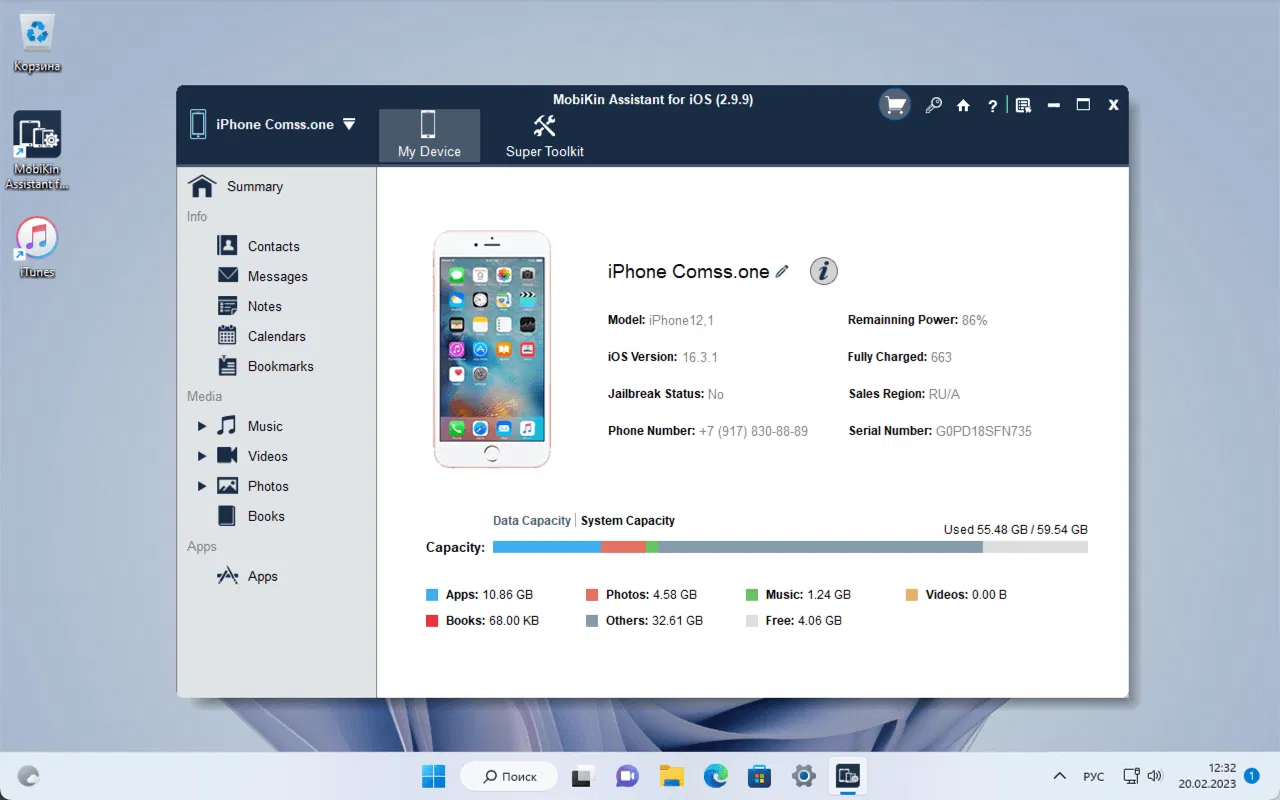1280x800 pixels.
Task: Open the help question mark icon
Action: tap(992, 105)
